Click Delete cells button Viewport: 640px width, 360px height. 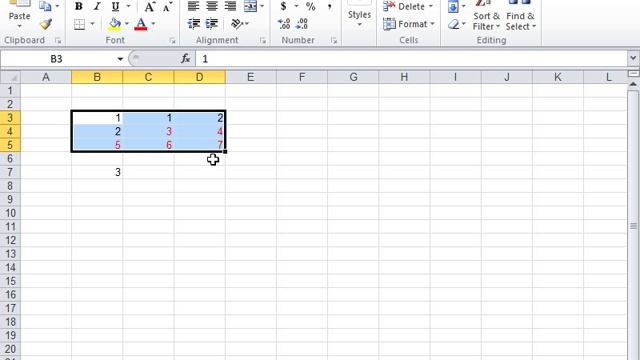[x=408, y=6]
